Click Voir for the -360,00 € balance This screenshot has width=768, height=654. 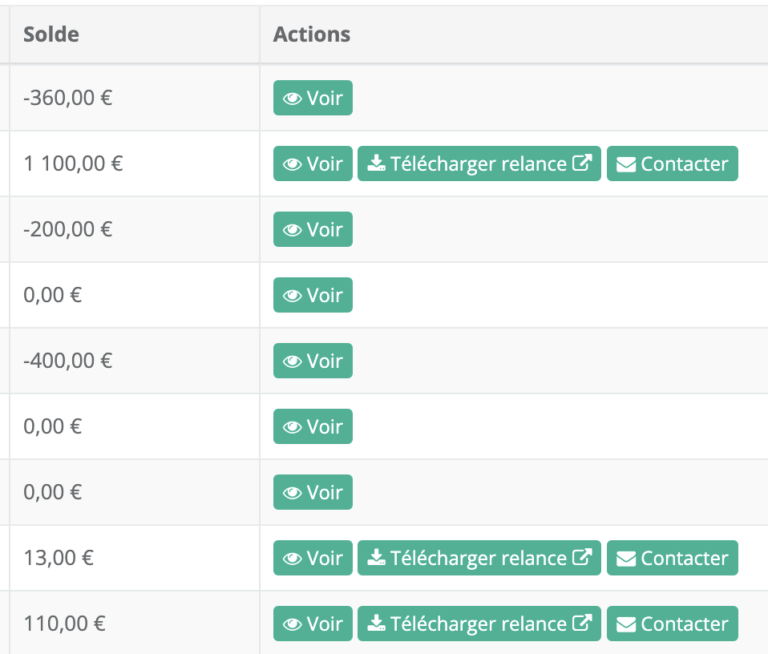[x=312, y=98]
